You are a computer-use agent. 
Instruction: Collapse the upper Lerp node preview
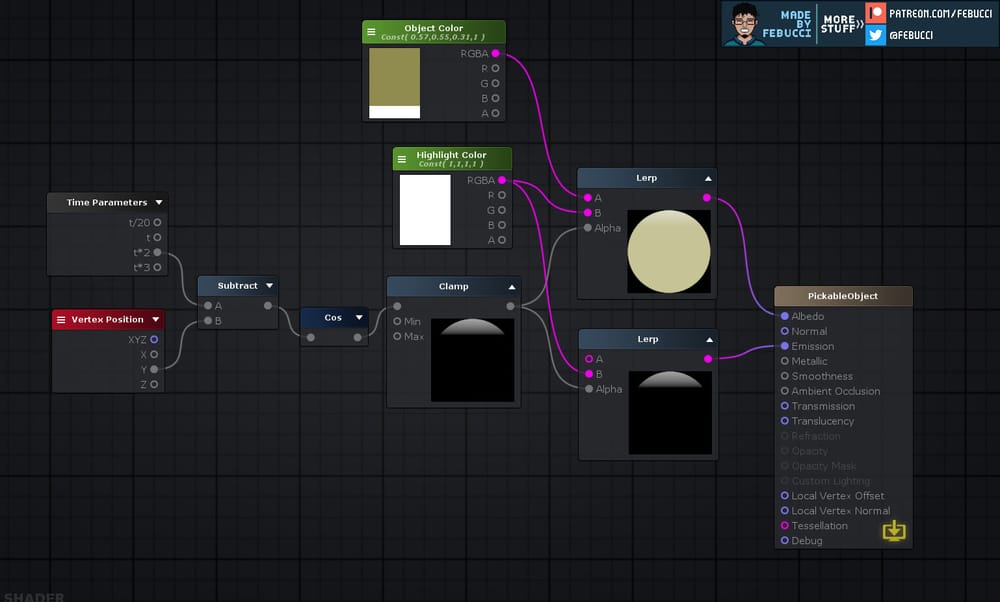[x=707, y=177]
